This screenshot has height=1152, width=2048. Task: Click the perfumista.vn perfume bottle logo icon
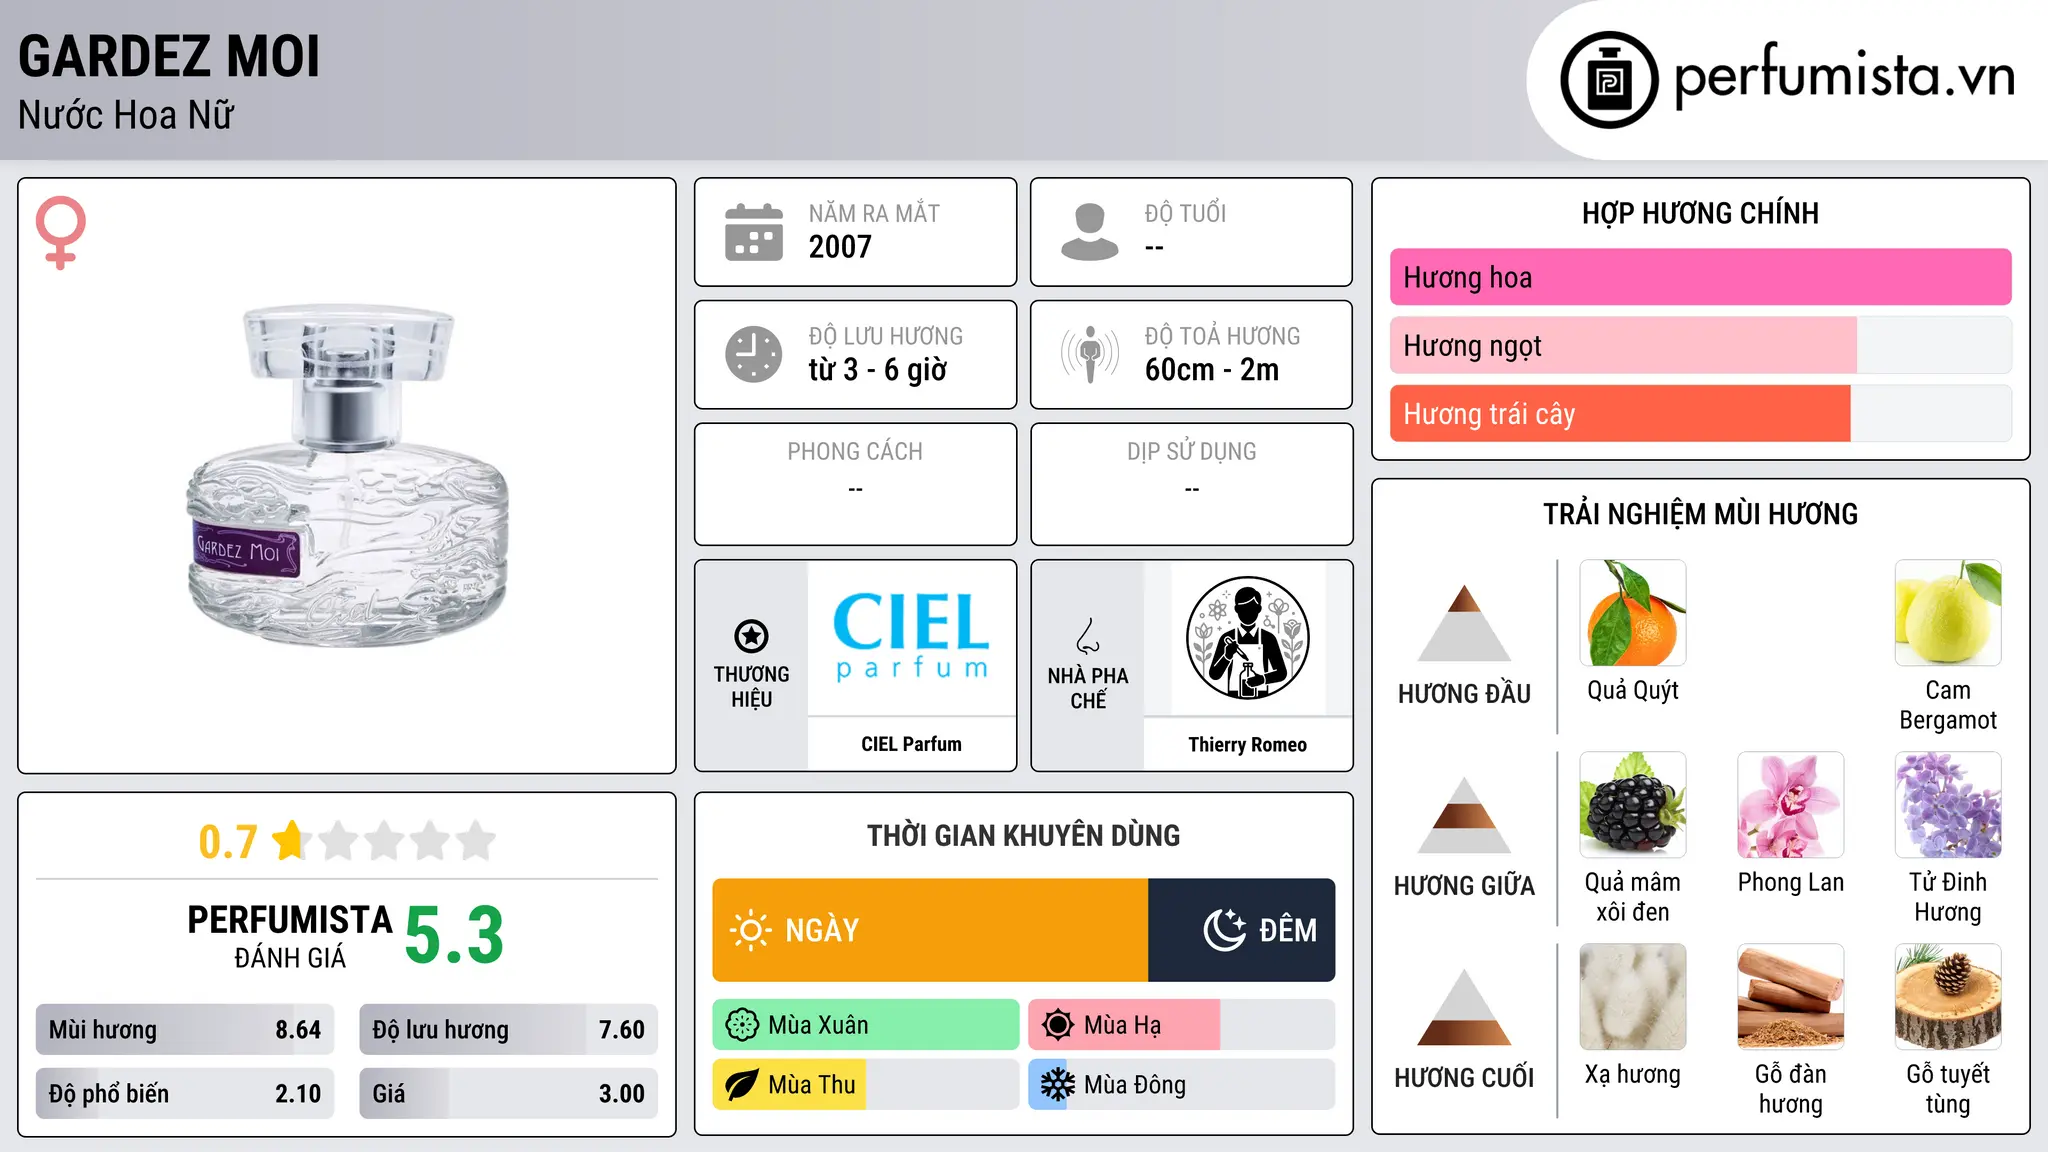pos(1609,80)
